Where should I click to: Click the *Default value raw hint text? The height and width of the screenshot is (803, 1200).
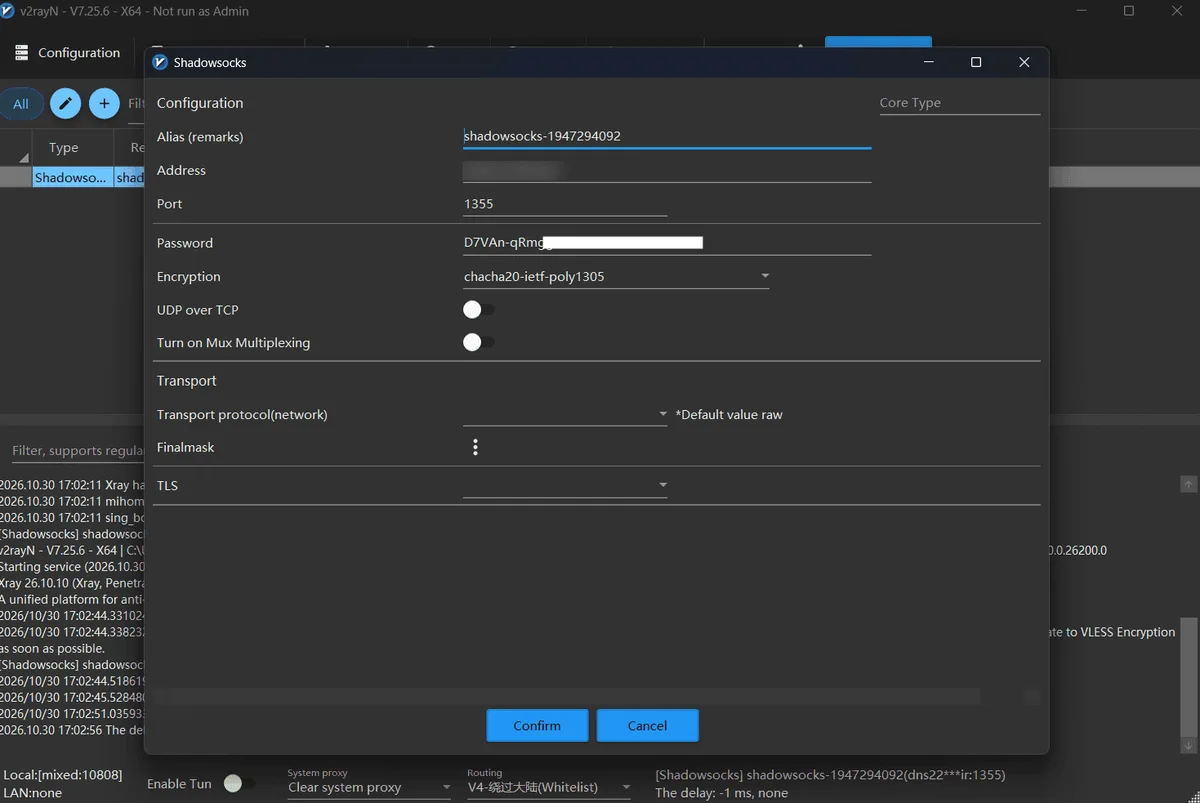pos(729,415)
